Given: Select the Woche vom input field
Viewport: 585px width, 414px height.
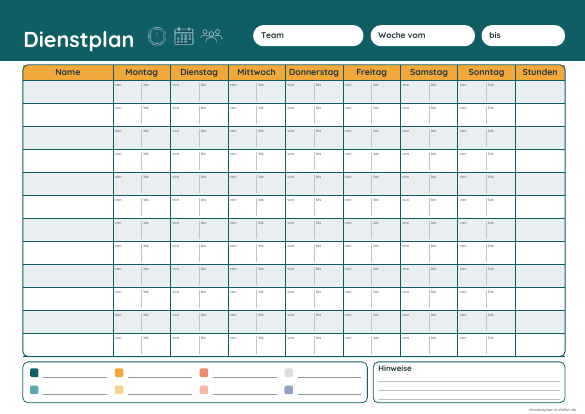Looking at the screenshot, I should click(423, 35).
